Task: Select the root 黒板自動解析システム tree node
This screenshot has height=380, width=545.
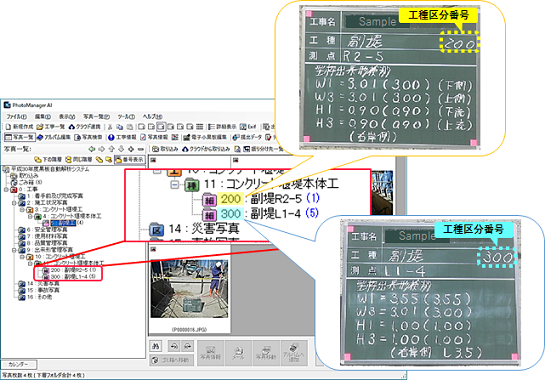Action: (46, 169)
